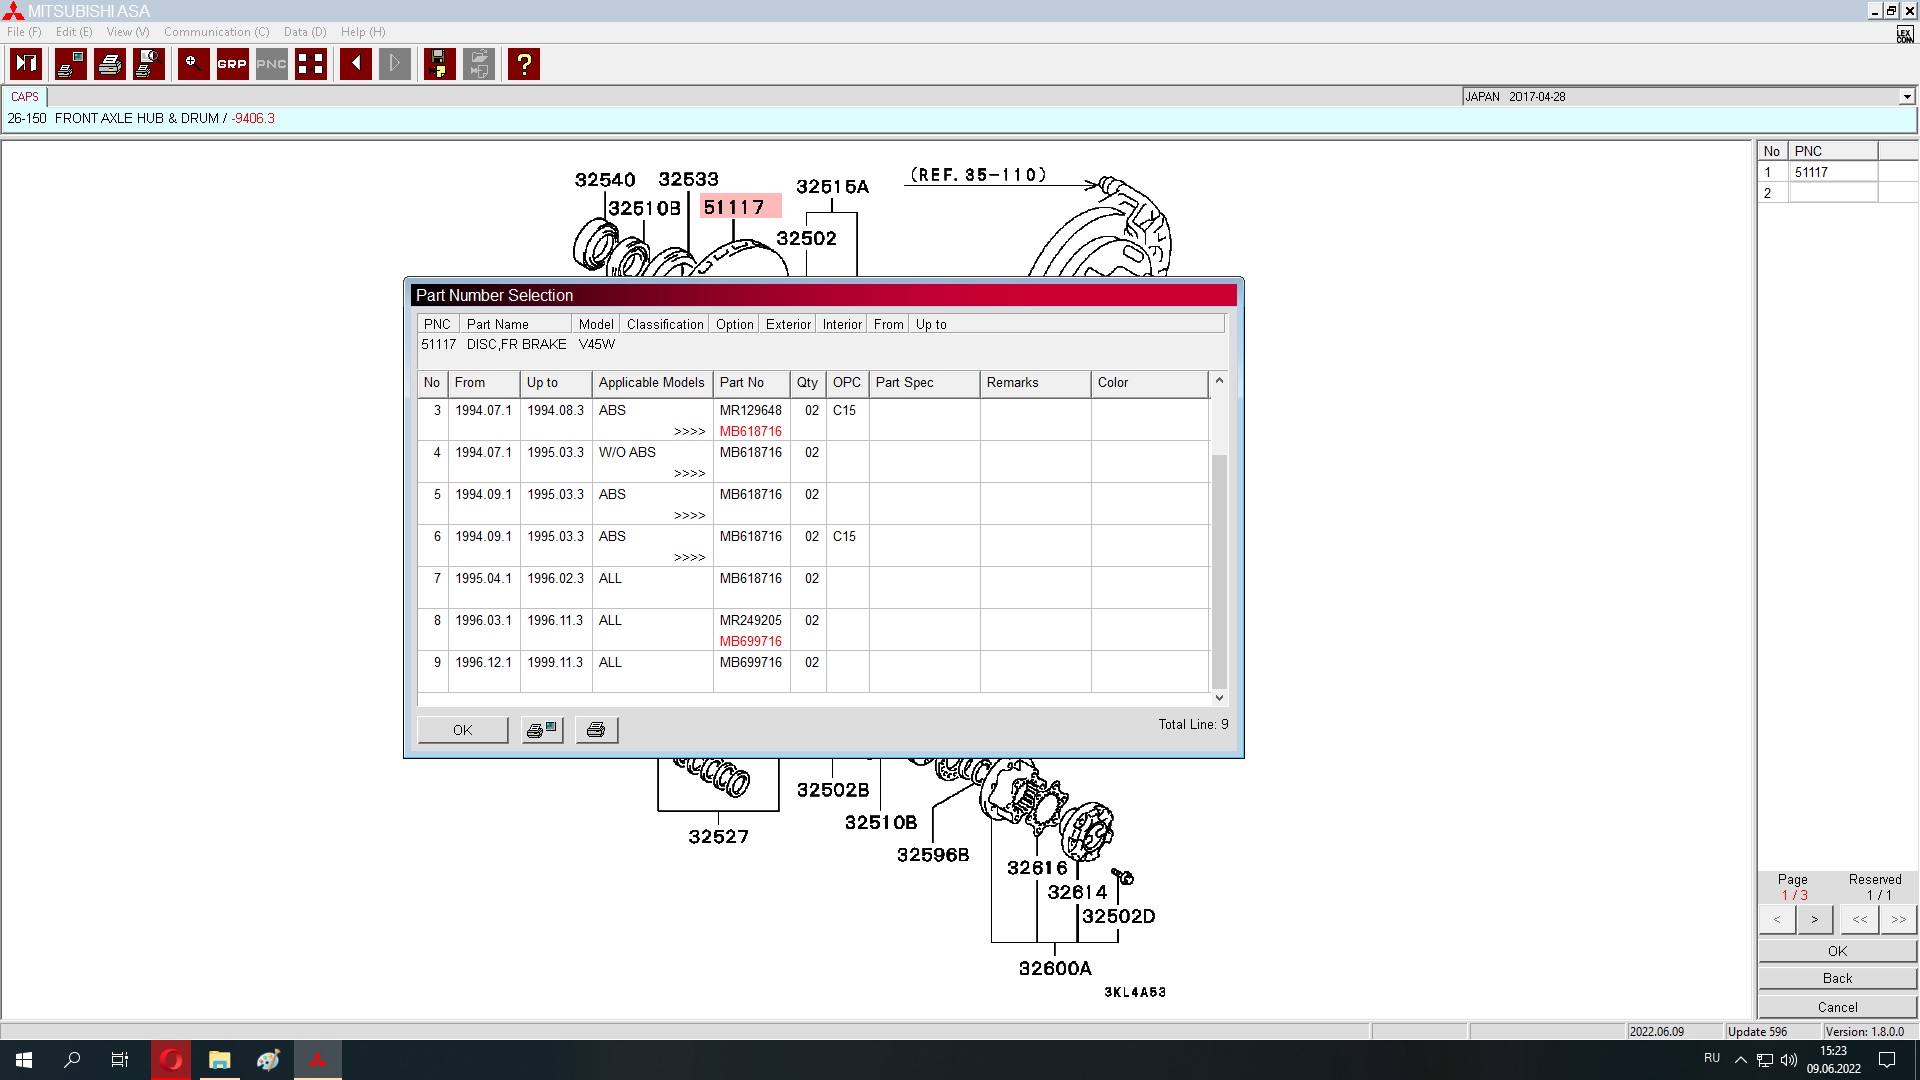Click the print preview toolbar icon
Image resolution: width=1920 pixels, height=1080 pixels.
point(149,64)
